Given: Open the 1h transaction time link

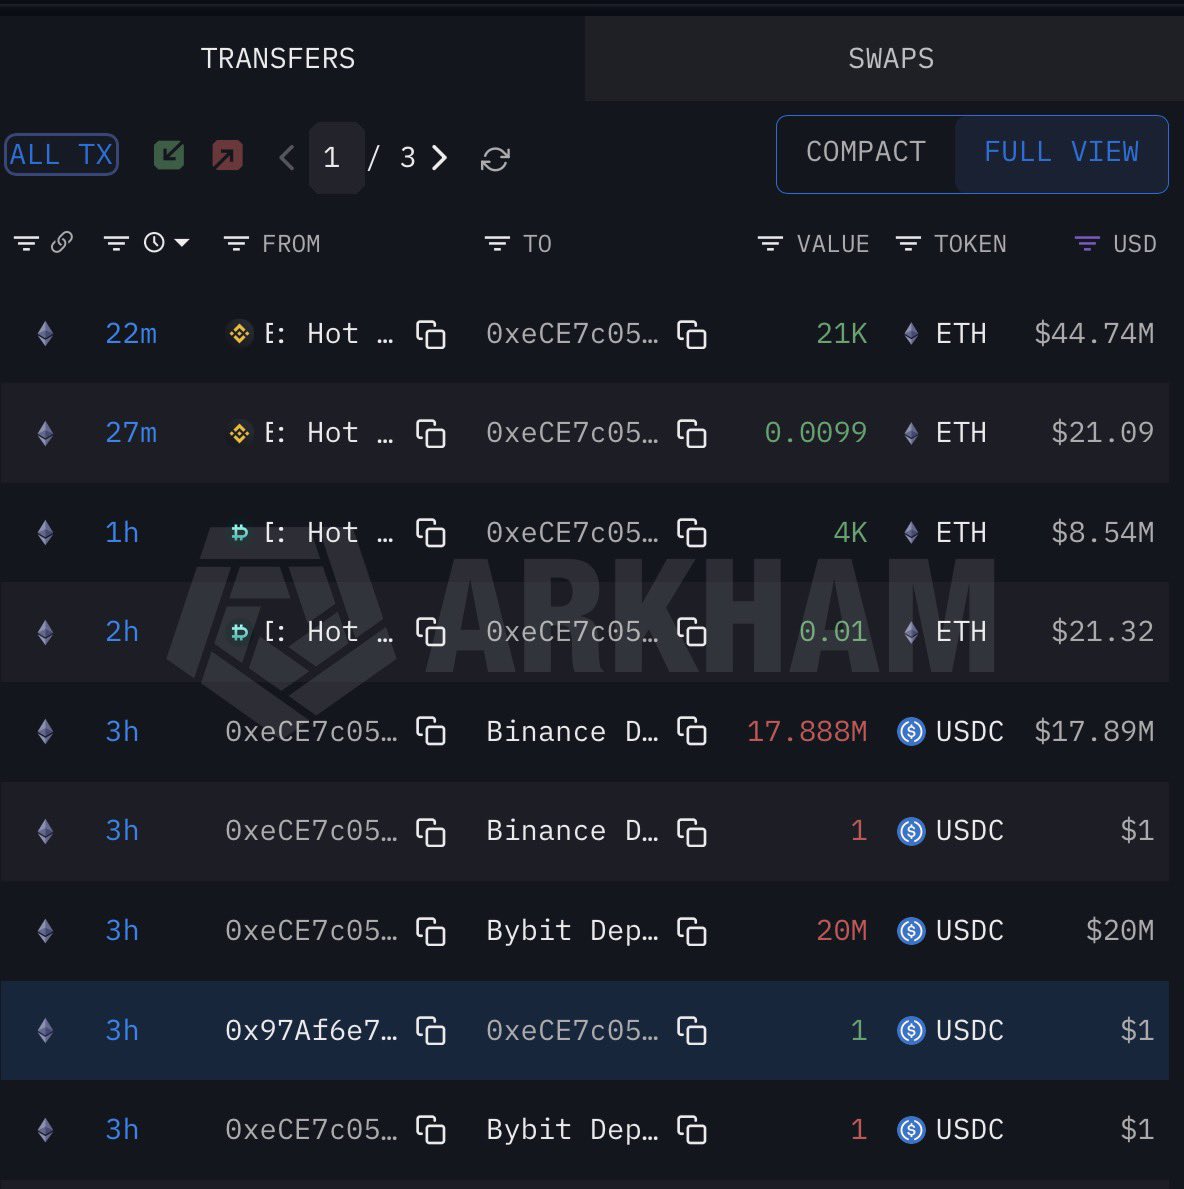Looking at the screenshot, I should pos(122,532).
